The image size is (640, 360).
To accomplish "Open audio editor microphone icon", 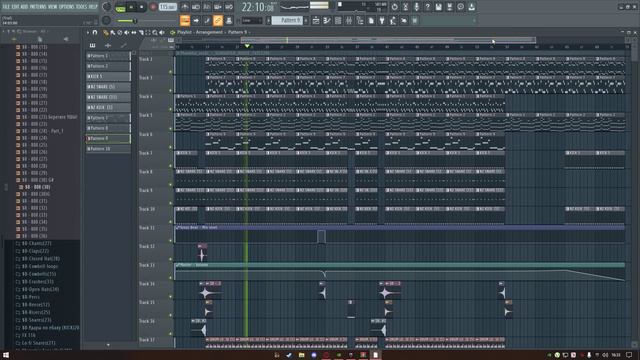I will click(x=416, y=7).
